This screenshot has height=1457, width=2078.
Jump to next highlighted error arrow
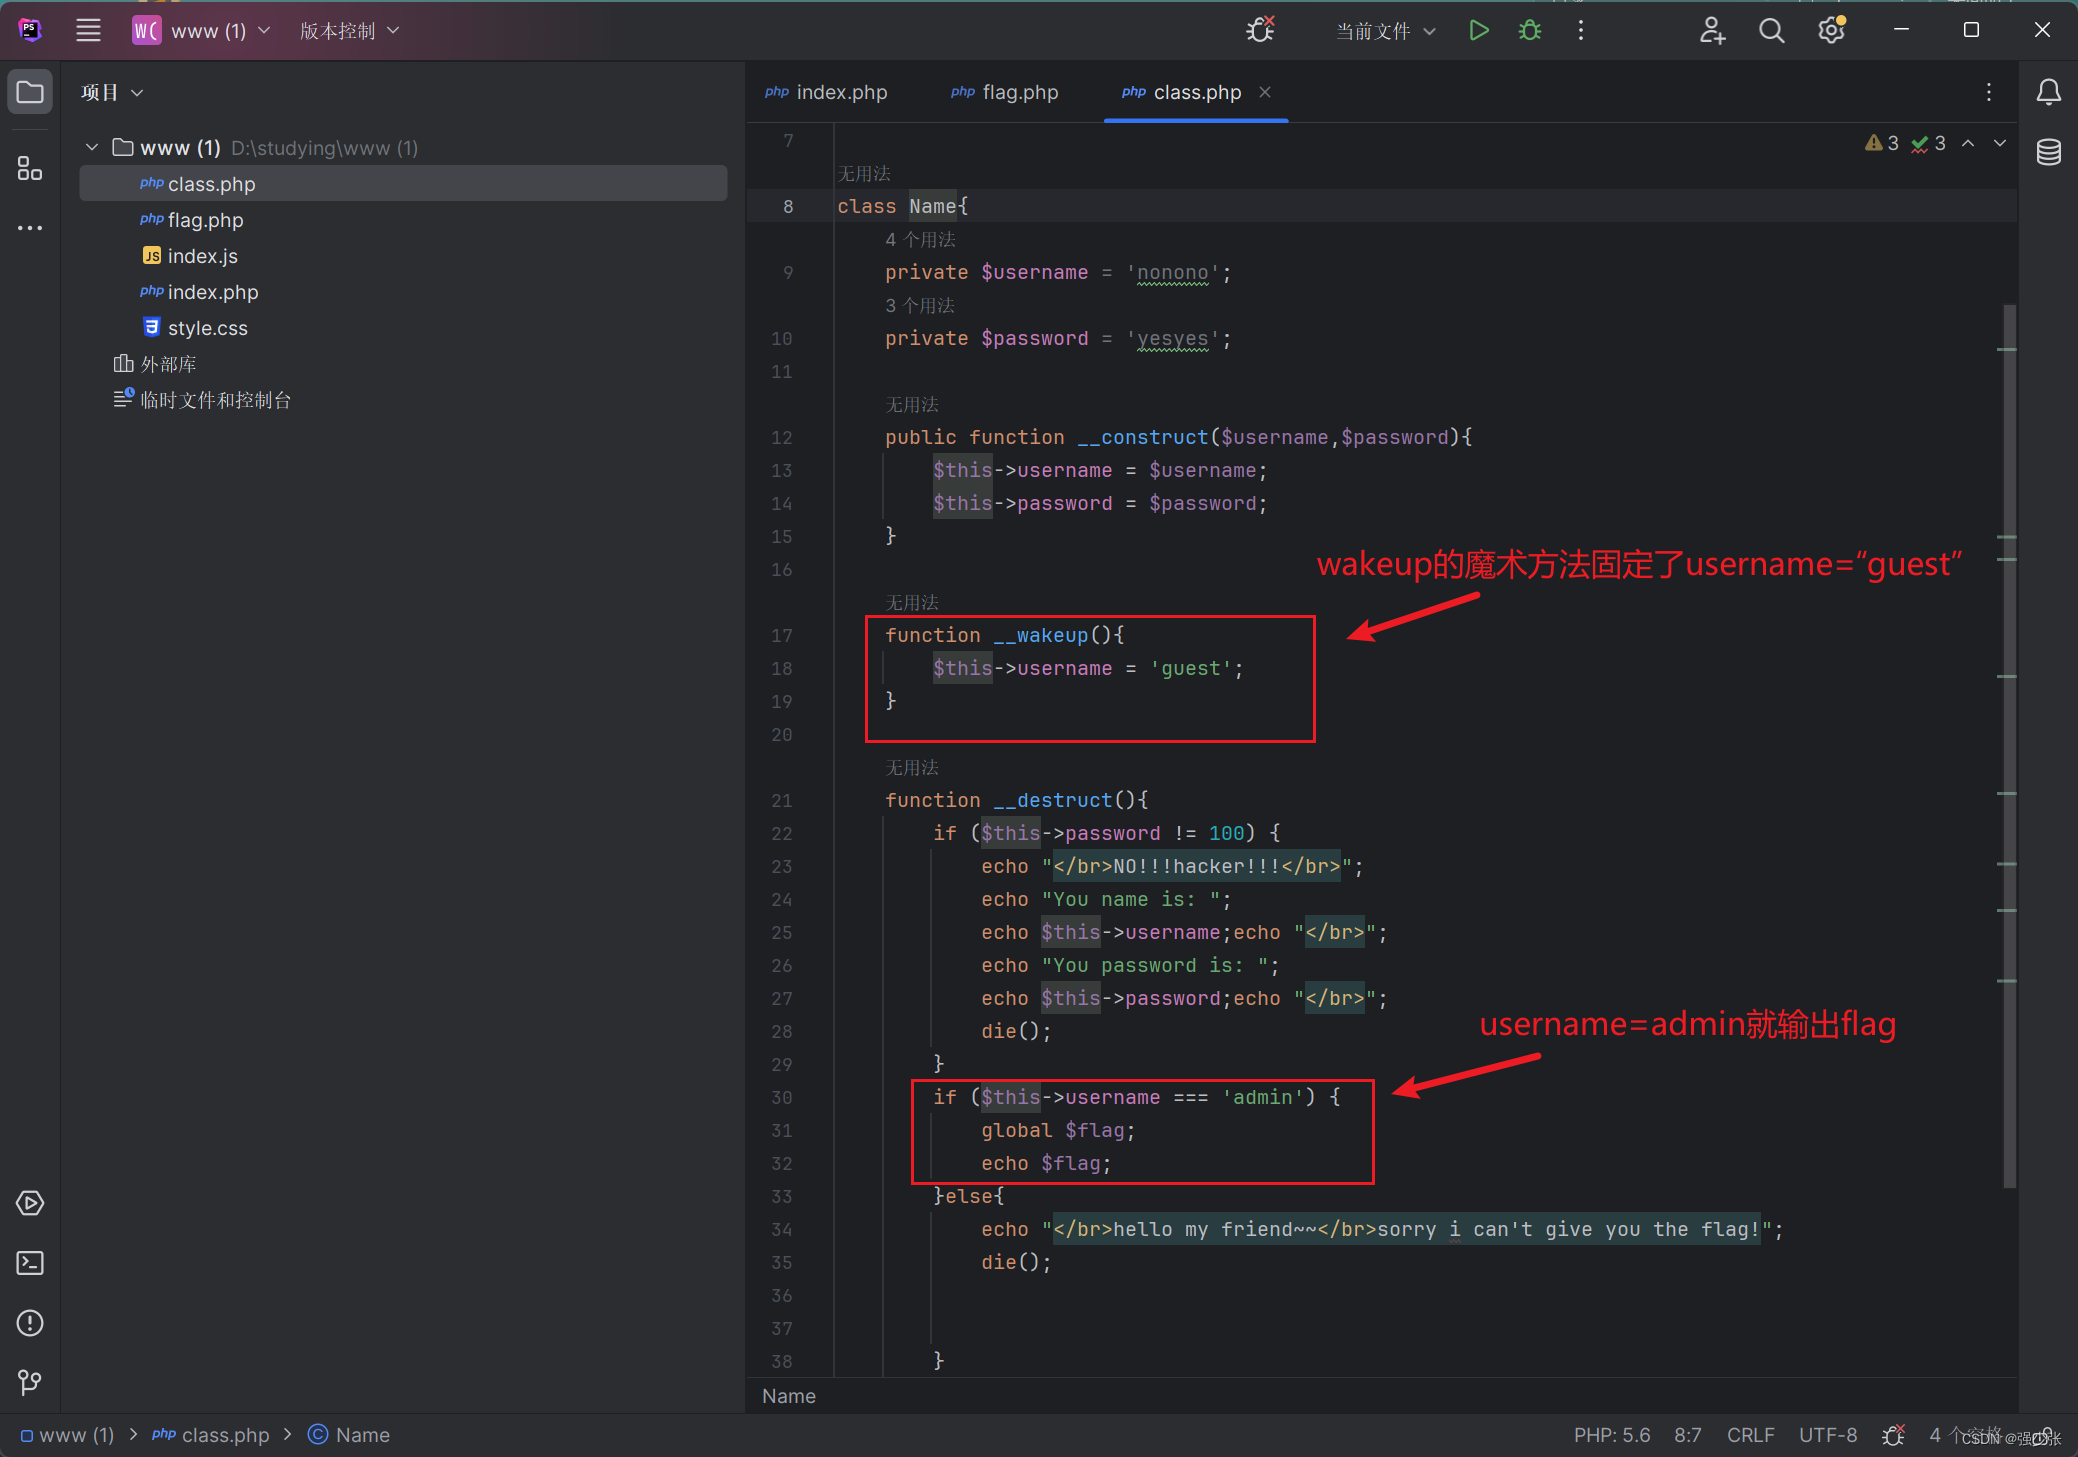(2000, 143)
